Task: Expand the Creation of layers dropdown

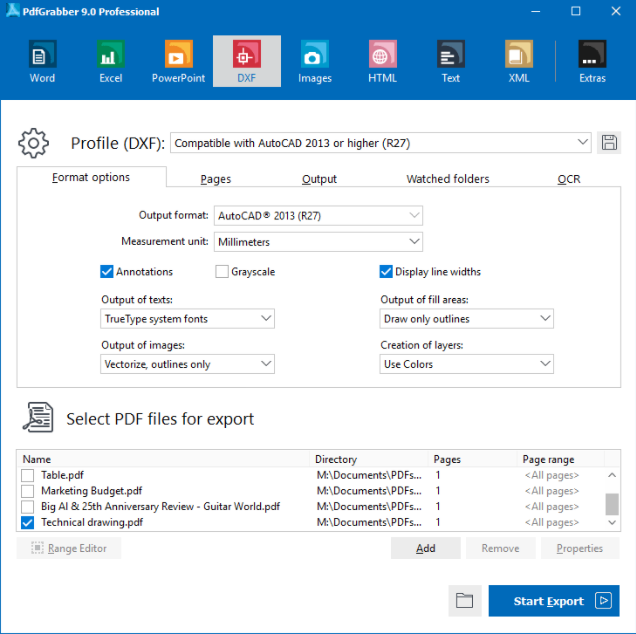Action: coord(466,364)
